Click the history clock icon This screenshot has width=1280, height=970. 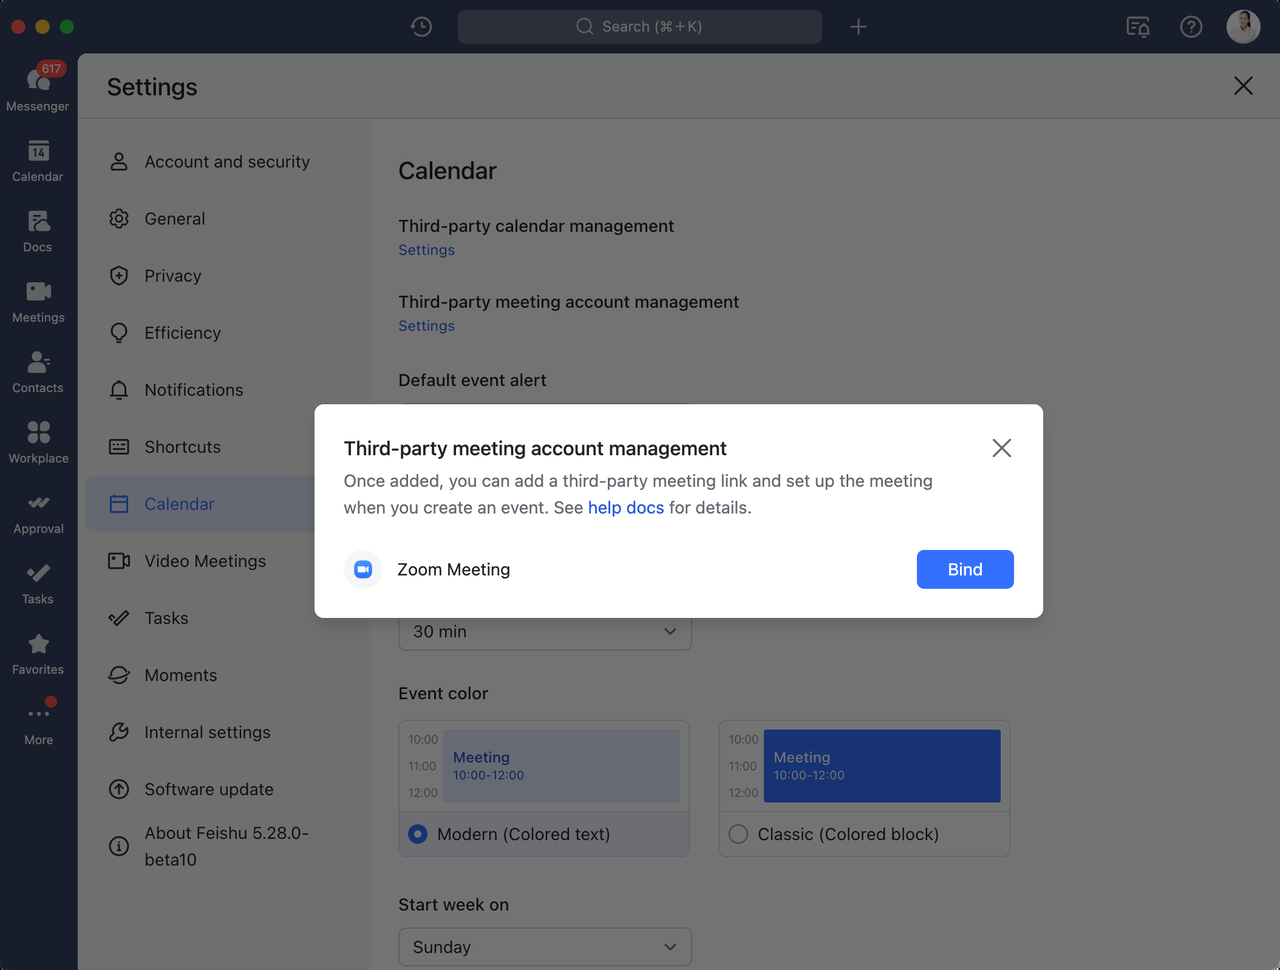coord(421,27)
